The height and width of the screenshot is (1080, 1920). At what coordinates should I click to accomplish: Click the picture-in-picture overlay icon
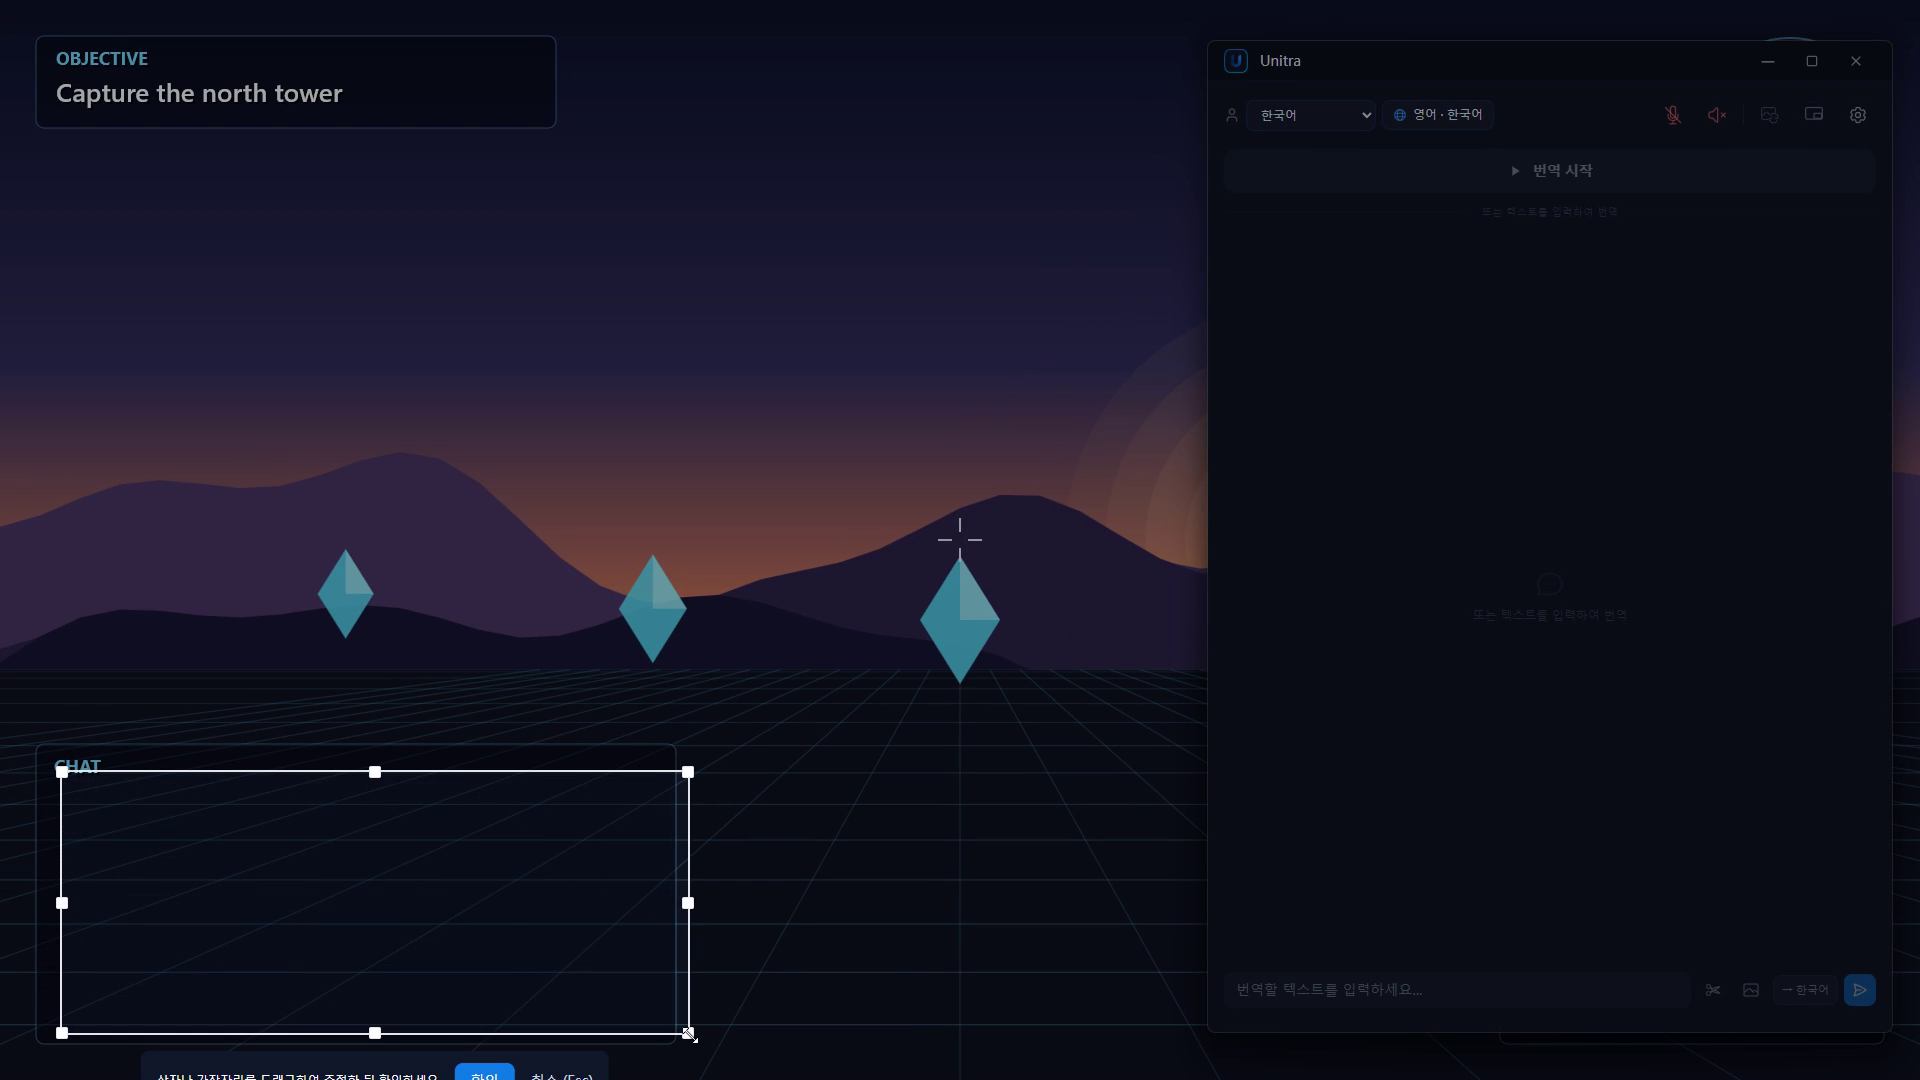coord(1814,115)
